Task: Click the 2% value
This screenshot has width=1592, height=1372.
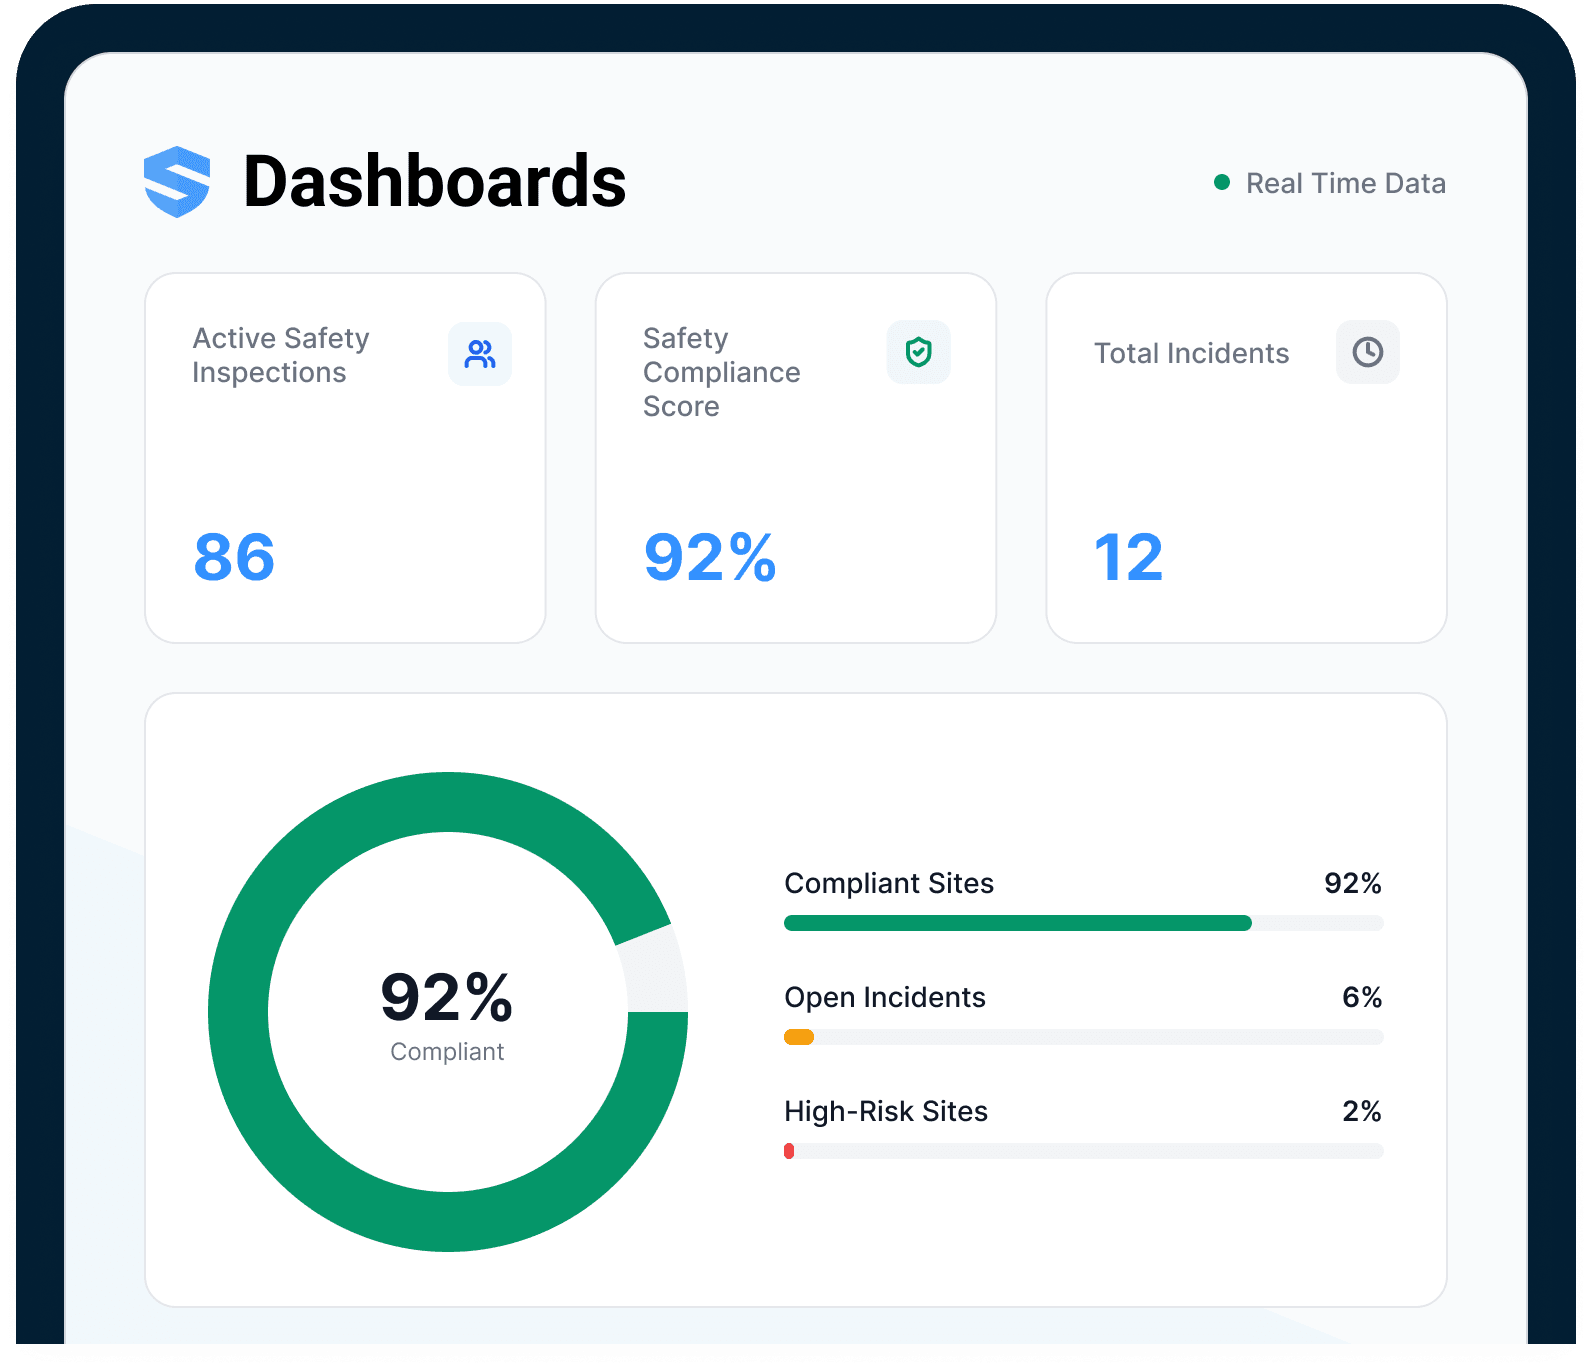Action: 1362,1111
